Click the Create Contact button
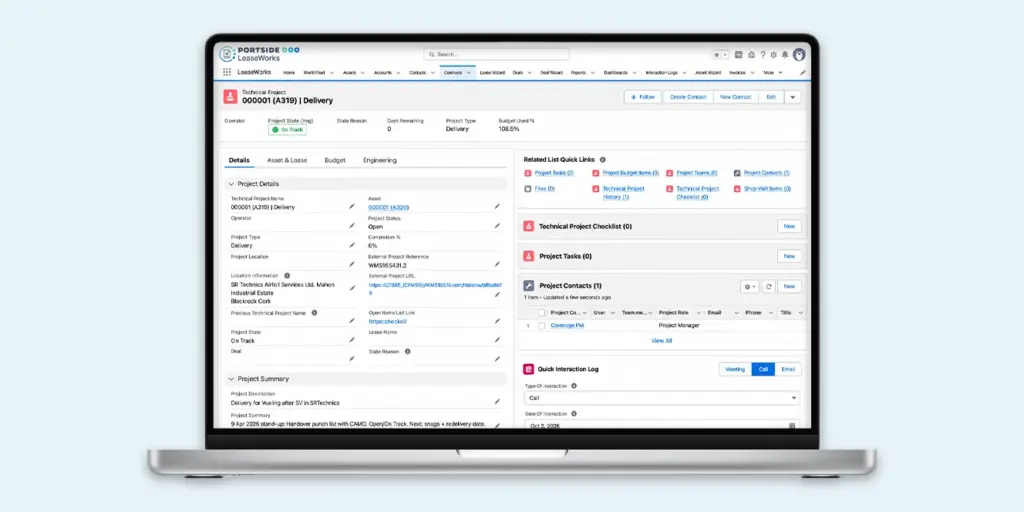This screenshot has height=512, width=1024. 688,97
